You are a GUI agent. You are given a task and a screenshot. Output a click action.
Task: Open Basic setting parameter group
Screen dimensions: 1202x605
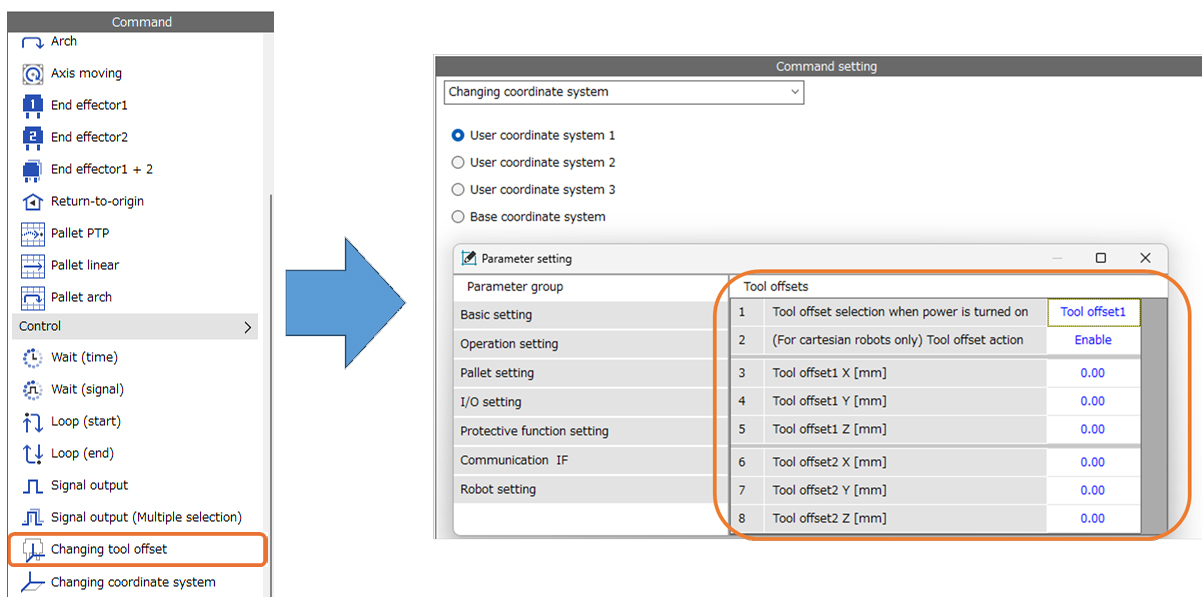click(x=591, y=315)
